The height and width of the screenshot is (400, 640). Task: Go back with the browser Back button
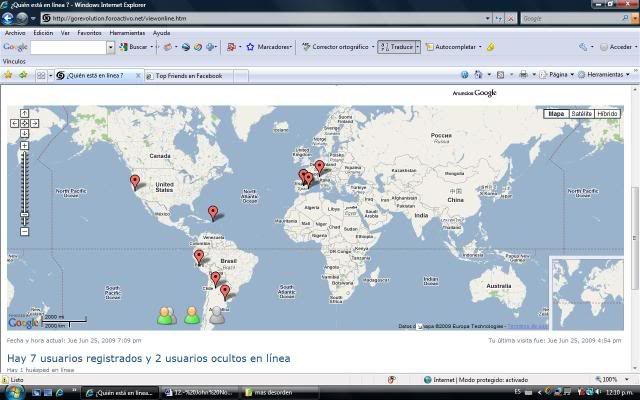(7, 18)
